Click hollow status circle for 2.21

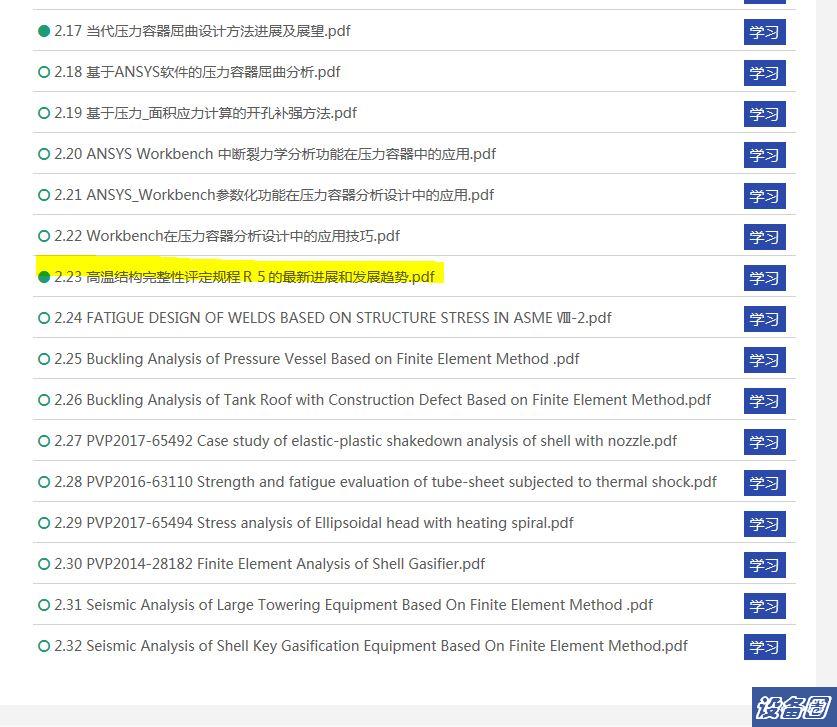(44, 195)
